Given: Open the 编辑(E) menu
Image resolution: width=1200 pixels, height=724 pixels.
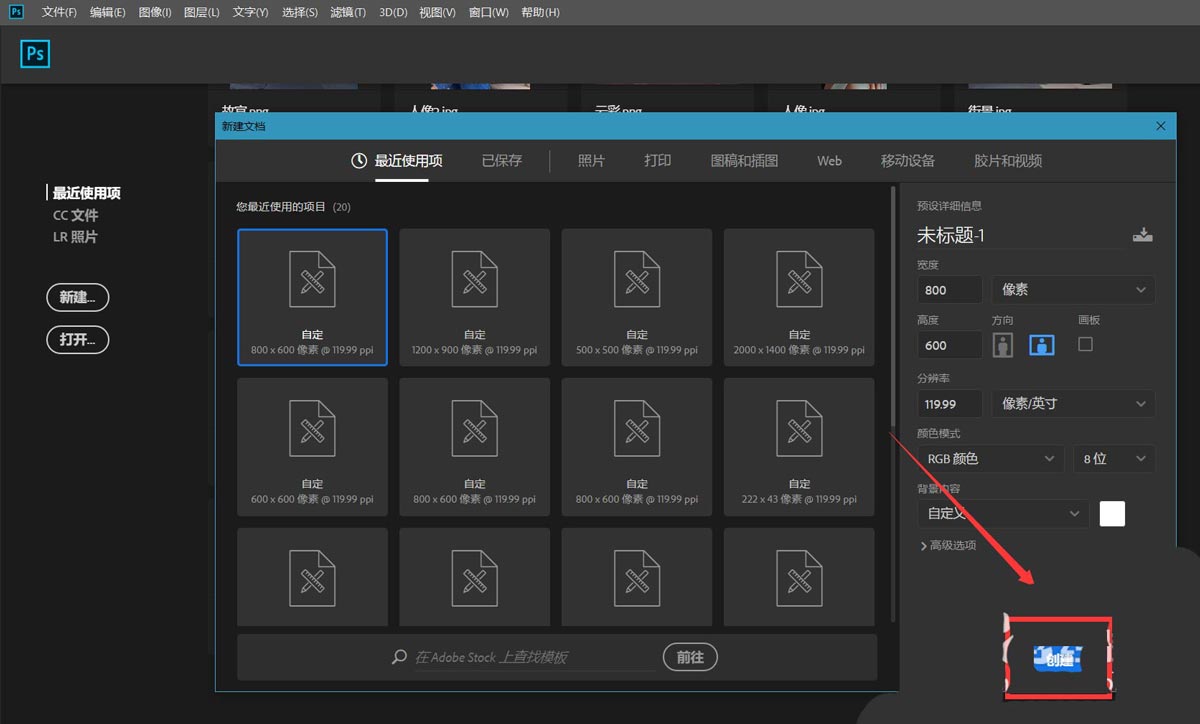Looking at the screenshot, I should tap(107, 13).
